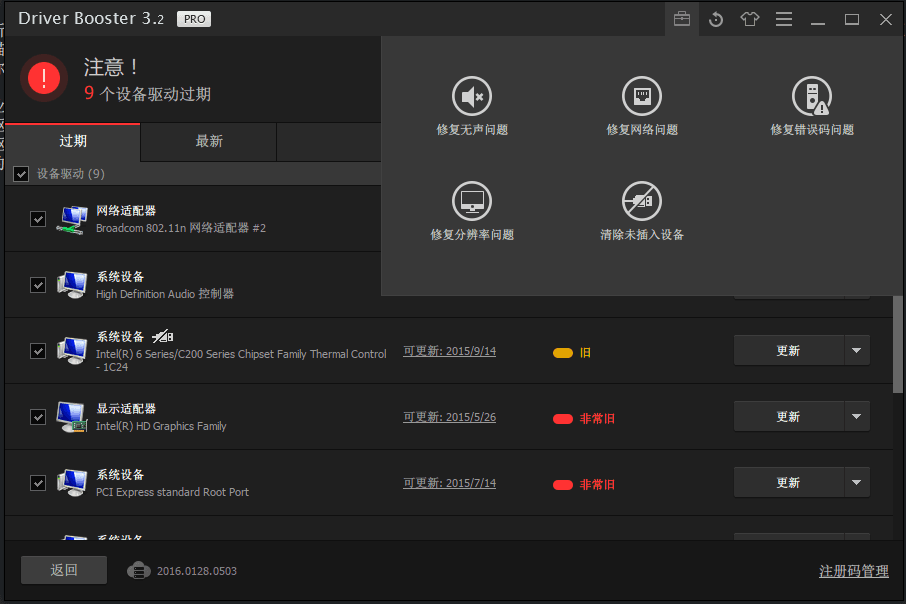Click the clean unplugged devices tool (清除未插入设备)
The height and width of the screenshot is (604, 906).
point(642,212)
